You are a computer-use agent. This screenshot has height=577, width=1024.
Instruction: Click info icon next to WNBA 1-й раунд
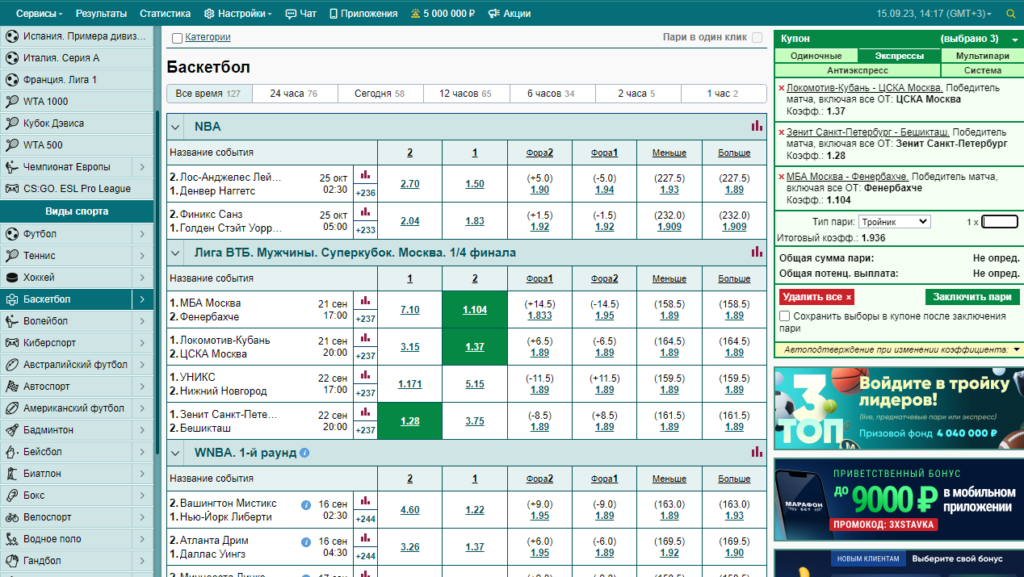(x=304, y=452)
